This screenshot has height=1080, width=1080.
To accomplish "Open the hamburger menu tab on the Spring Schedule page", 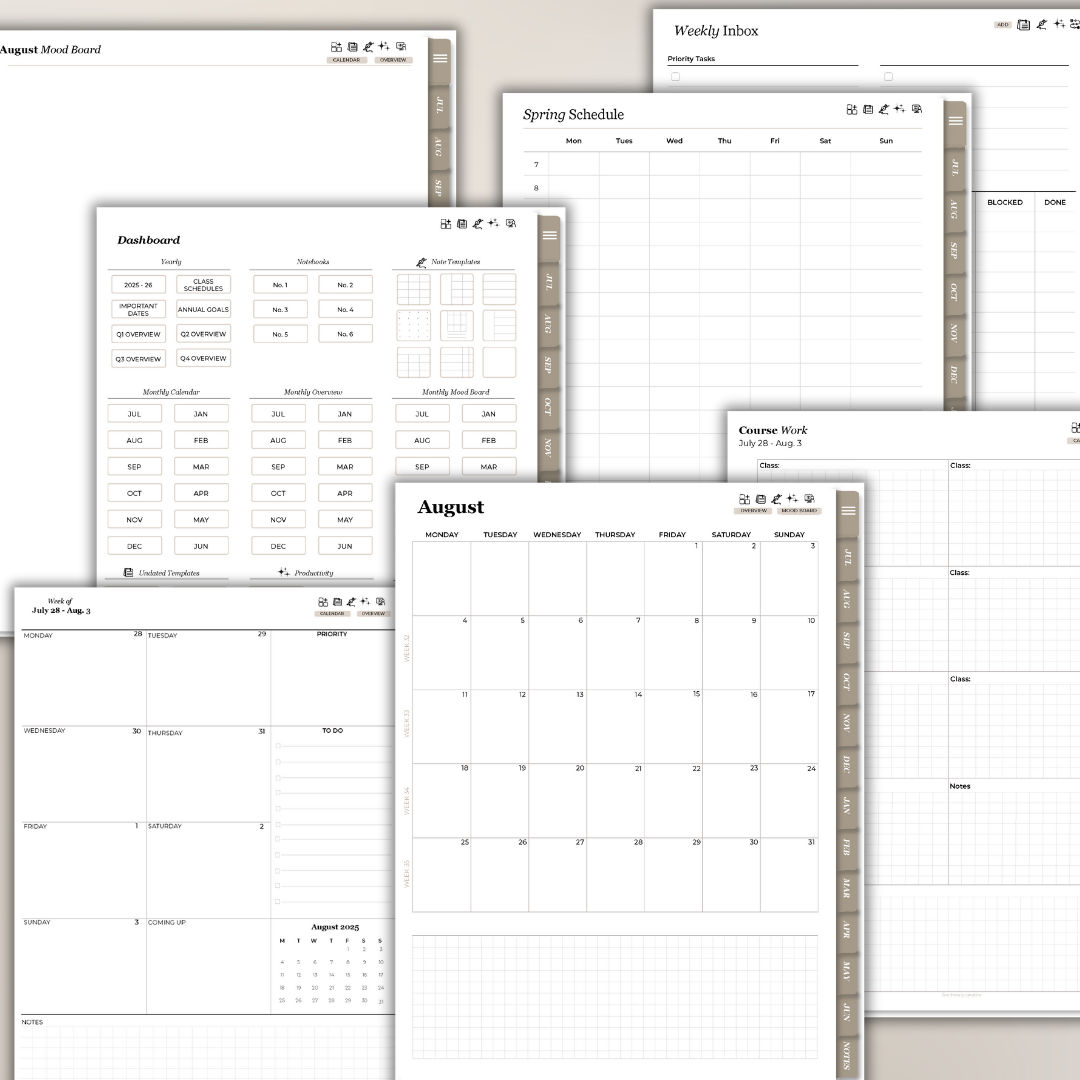I will tap(955, 121).
